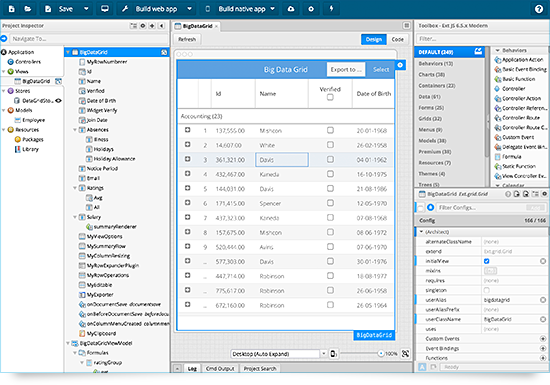Screen dimensions: 550x385
Task: Click the blue Navigate To arrow icon
Action: pyautogui.click(x=4, y=38)
